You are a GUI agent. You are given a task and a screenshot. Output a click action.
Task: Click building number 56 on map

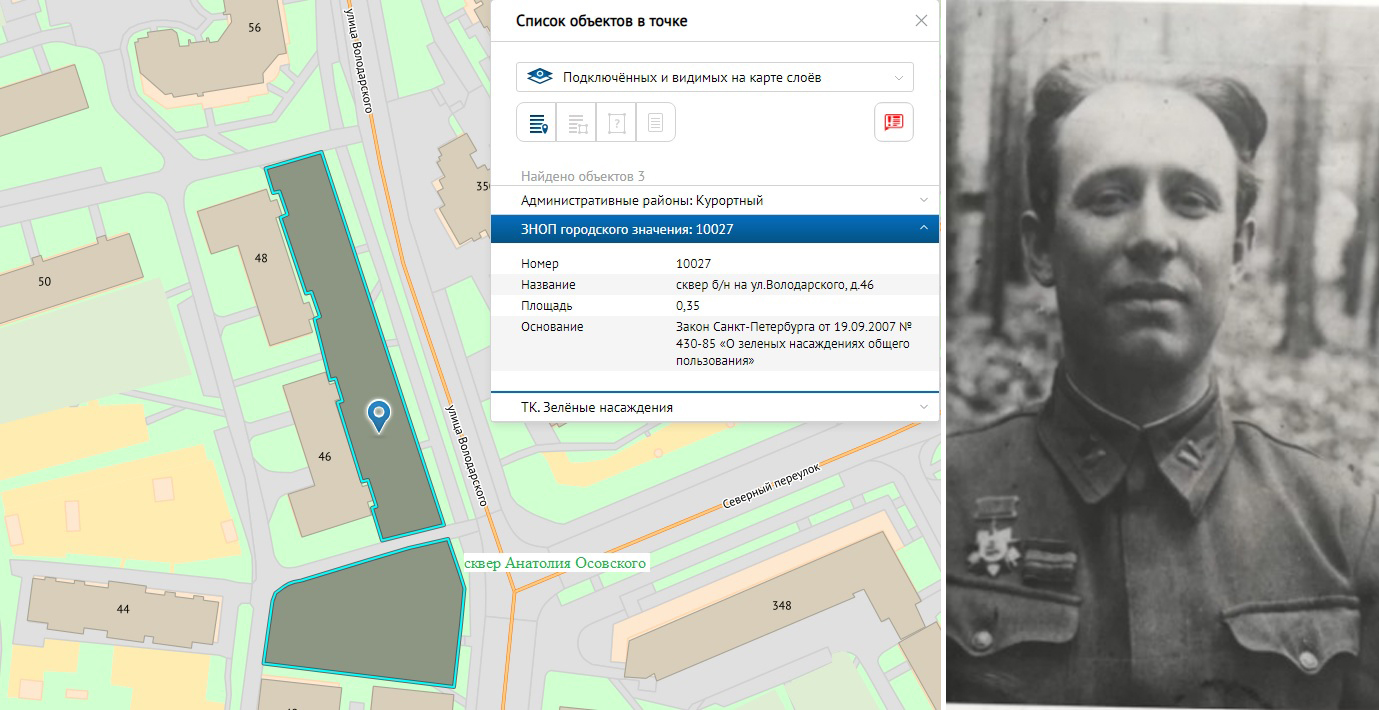tap(254, 27)
